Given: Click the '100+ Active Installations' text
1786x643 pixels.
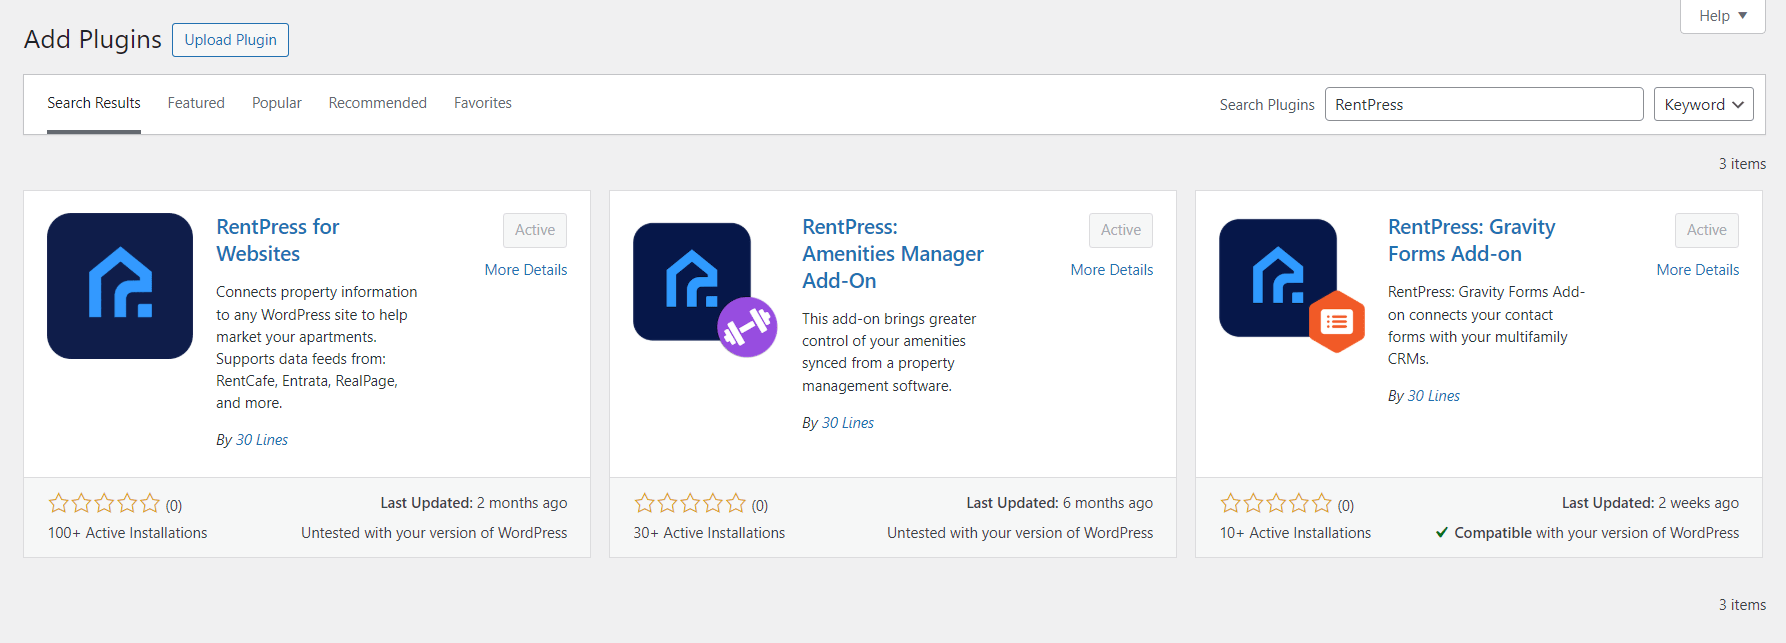Looking at the screenshot, I should click(128, 533).
